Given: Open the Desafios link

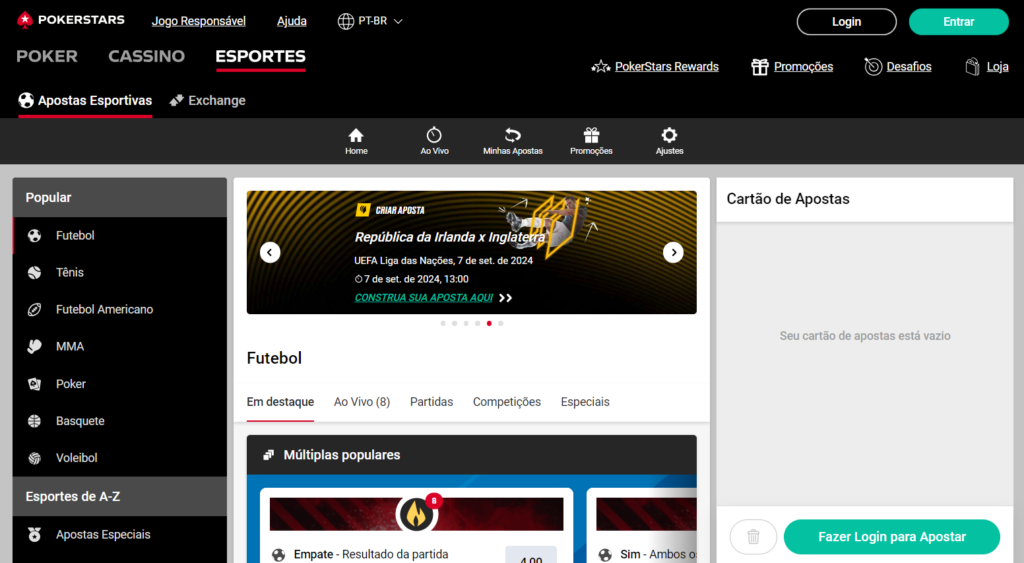Looking at the screenshot, I should pos(909,67).
